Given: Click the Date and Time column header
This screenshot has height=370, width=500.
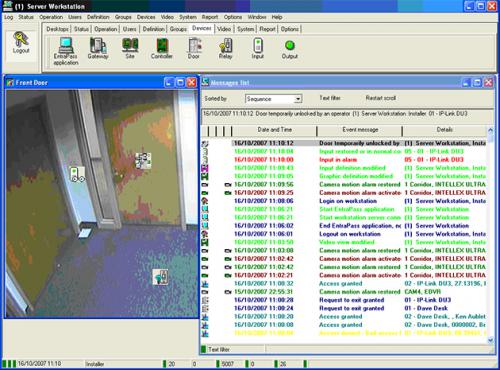Looking at the screenshot, I should pyautogui.click(x=274, y=130).
